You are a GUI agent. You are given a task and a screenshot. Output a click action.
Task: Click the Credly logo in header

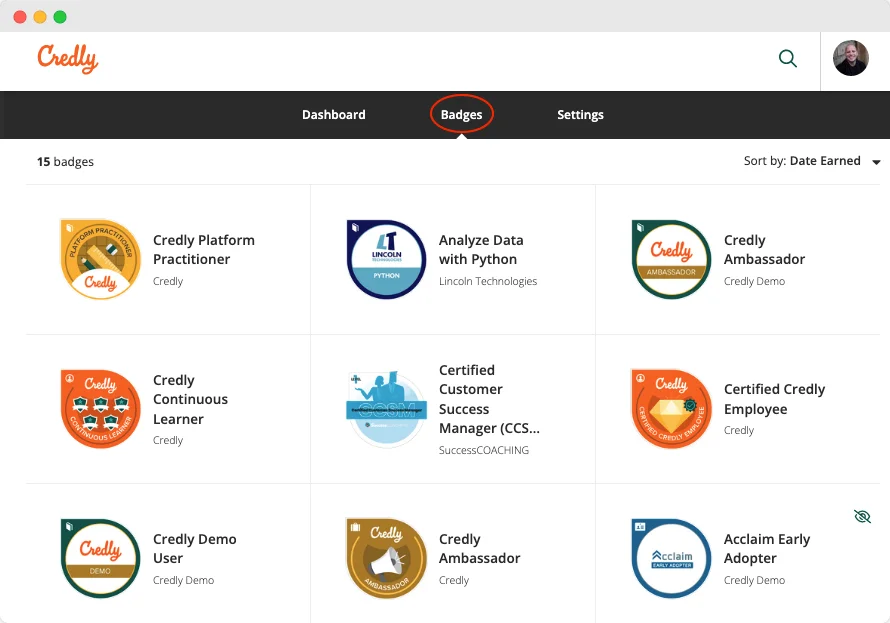click(68, 59)
